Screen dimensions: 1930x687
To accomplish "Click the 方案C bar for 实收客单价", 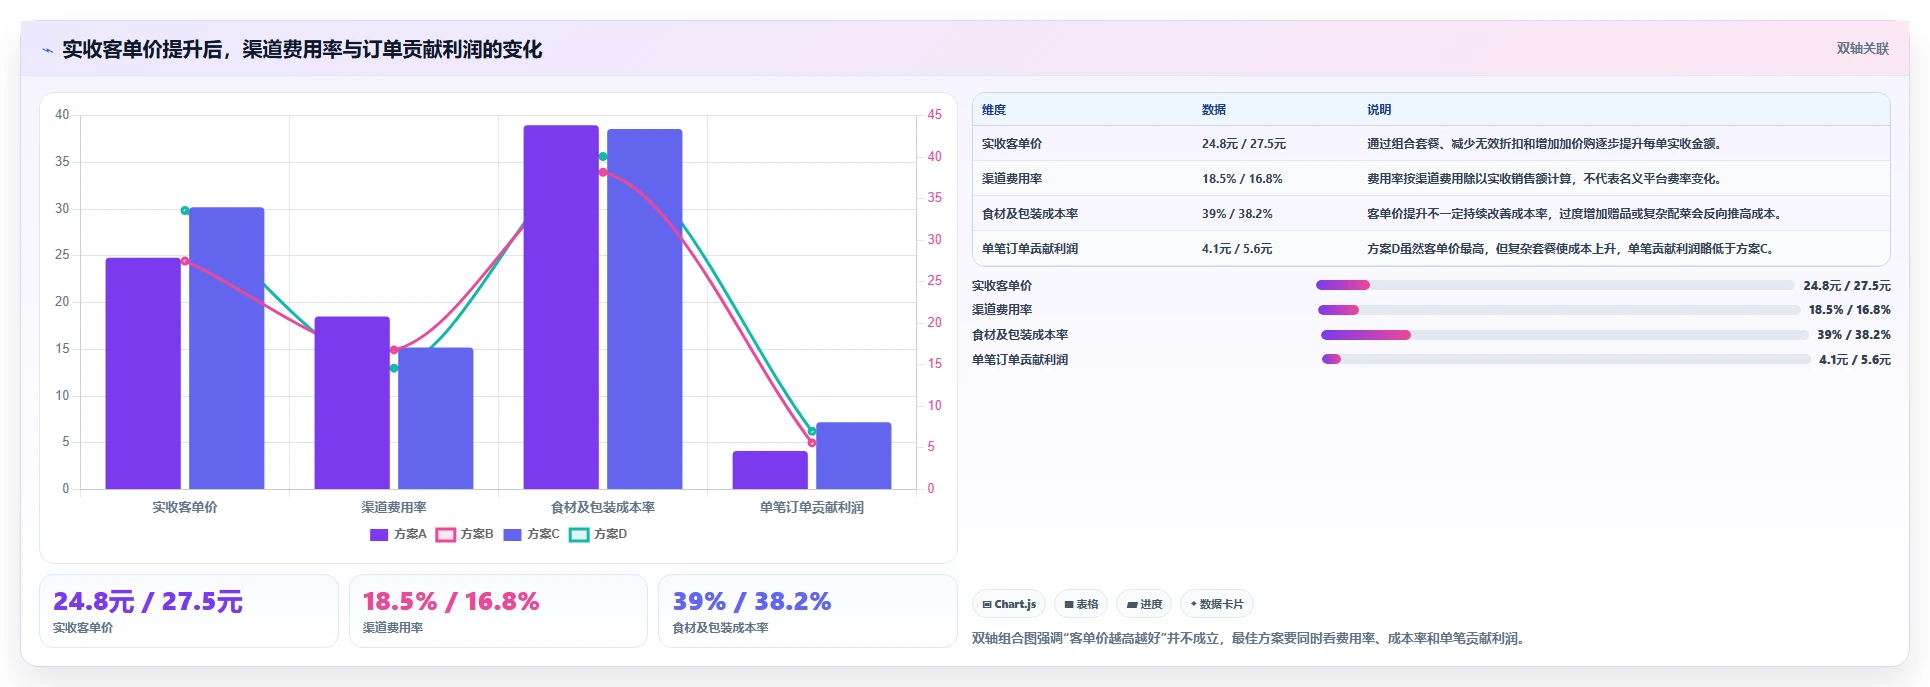I will (227, 348).
